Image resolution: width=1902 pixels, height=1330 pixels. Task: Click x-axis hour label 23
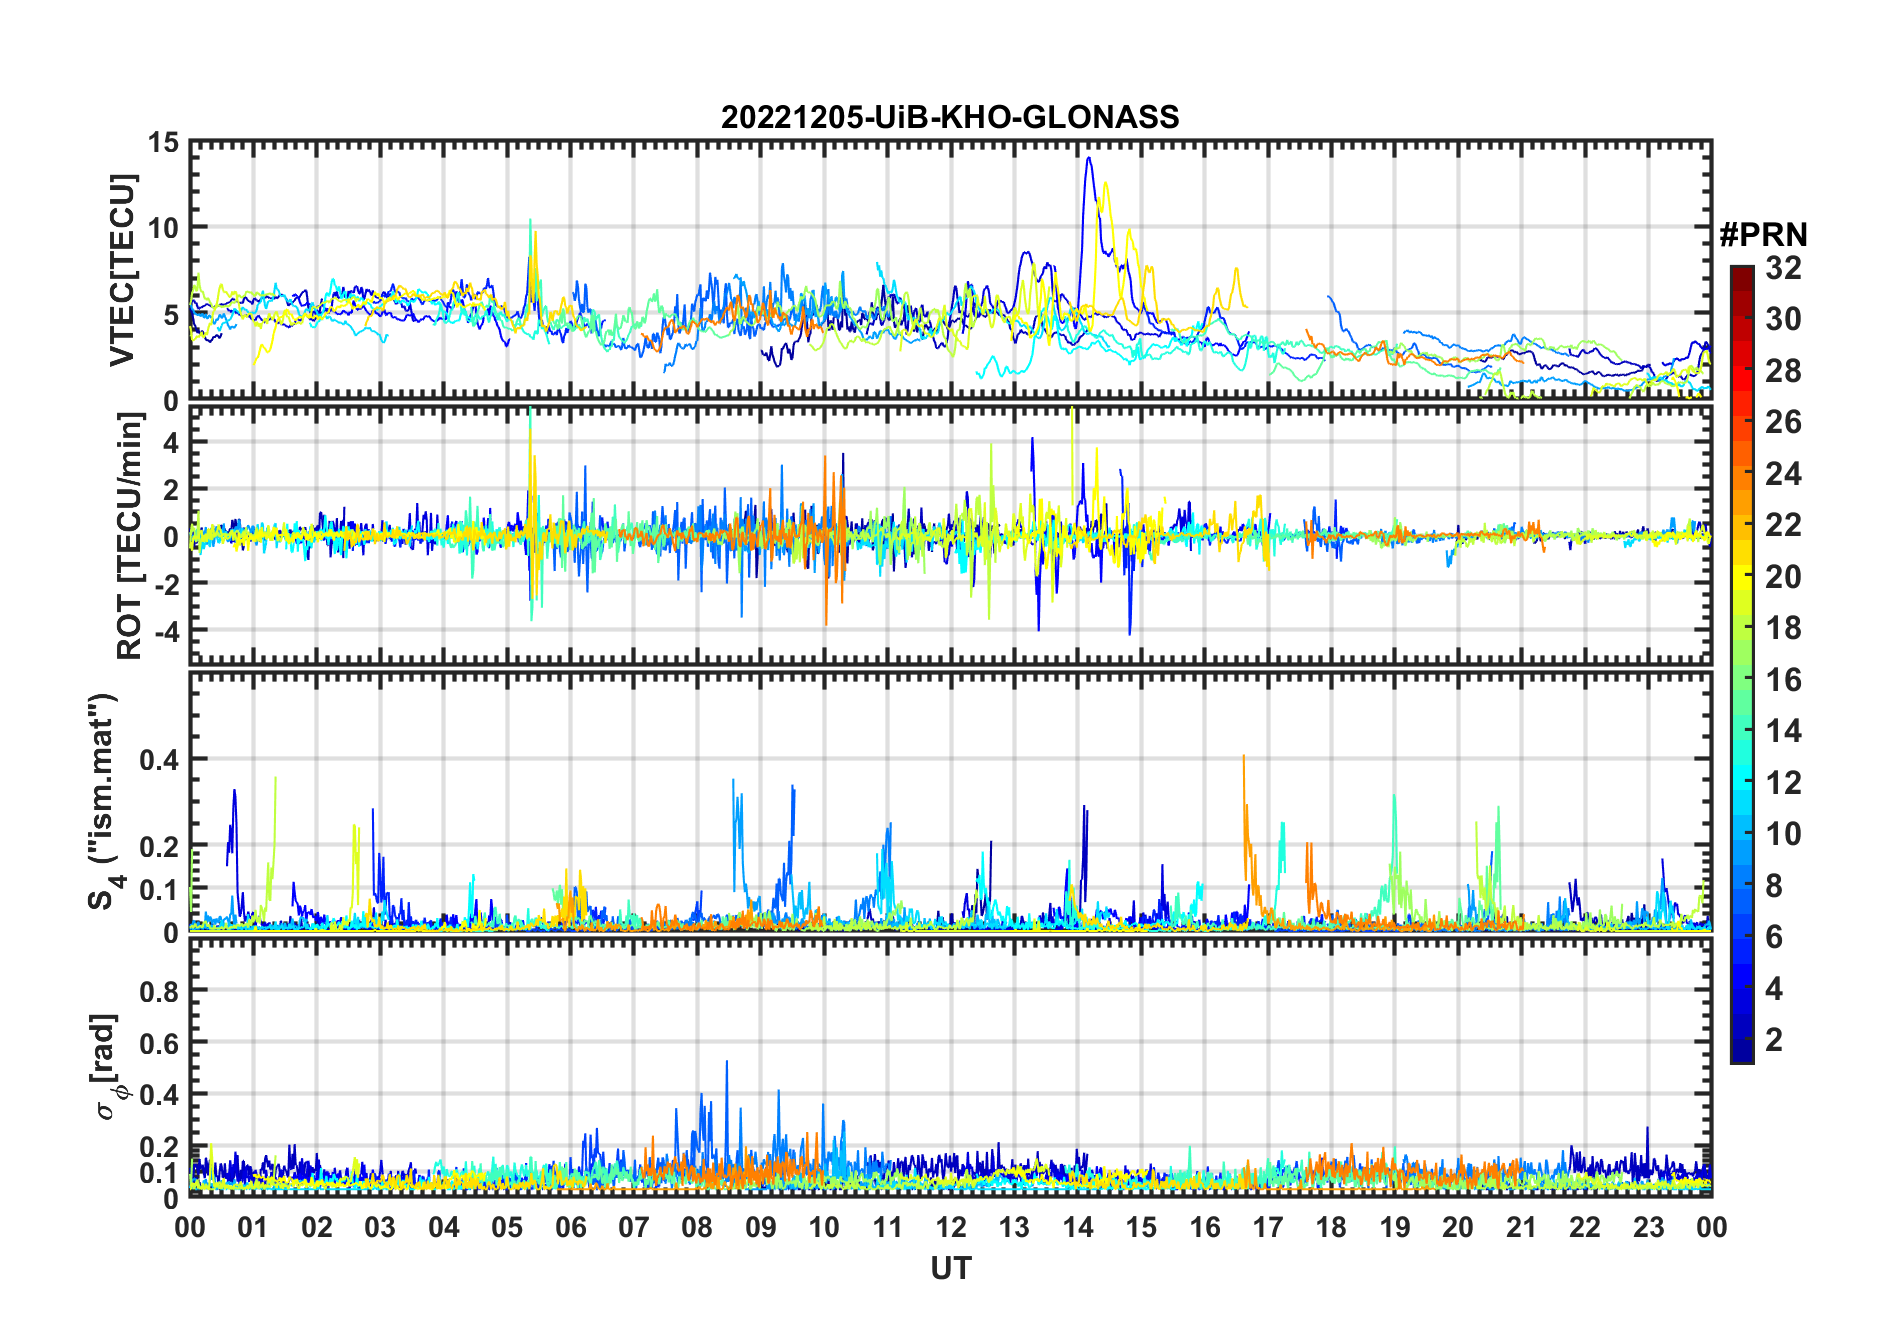1648,1227
